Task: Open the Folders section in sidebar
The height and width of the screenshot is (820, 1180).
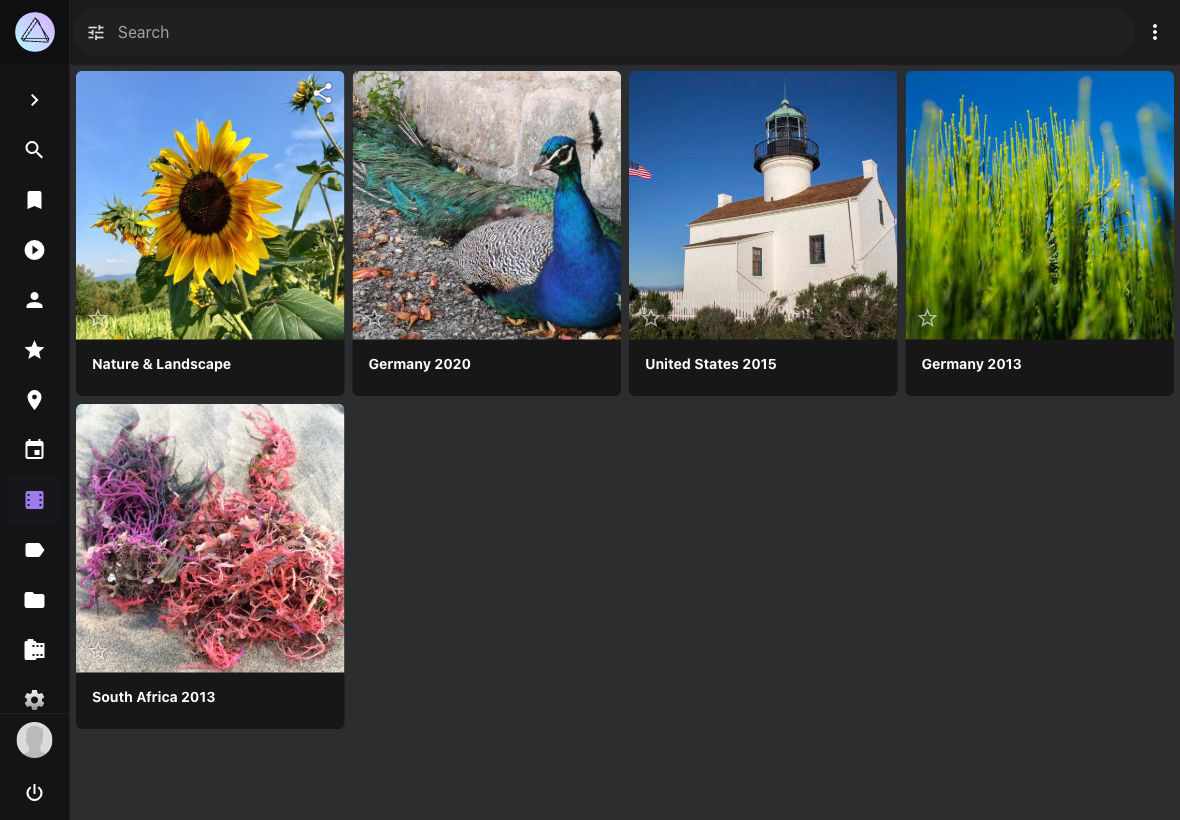Action: [x=34, y=600]
